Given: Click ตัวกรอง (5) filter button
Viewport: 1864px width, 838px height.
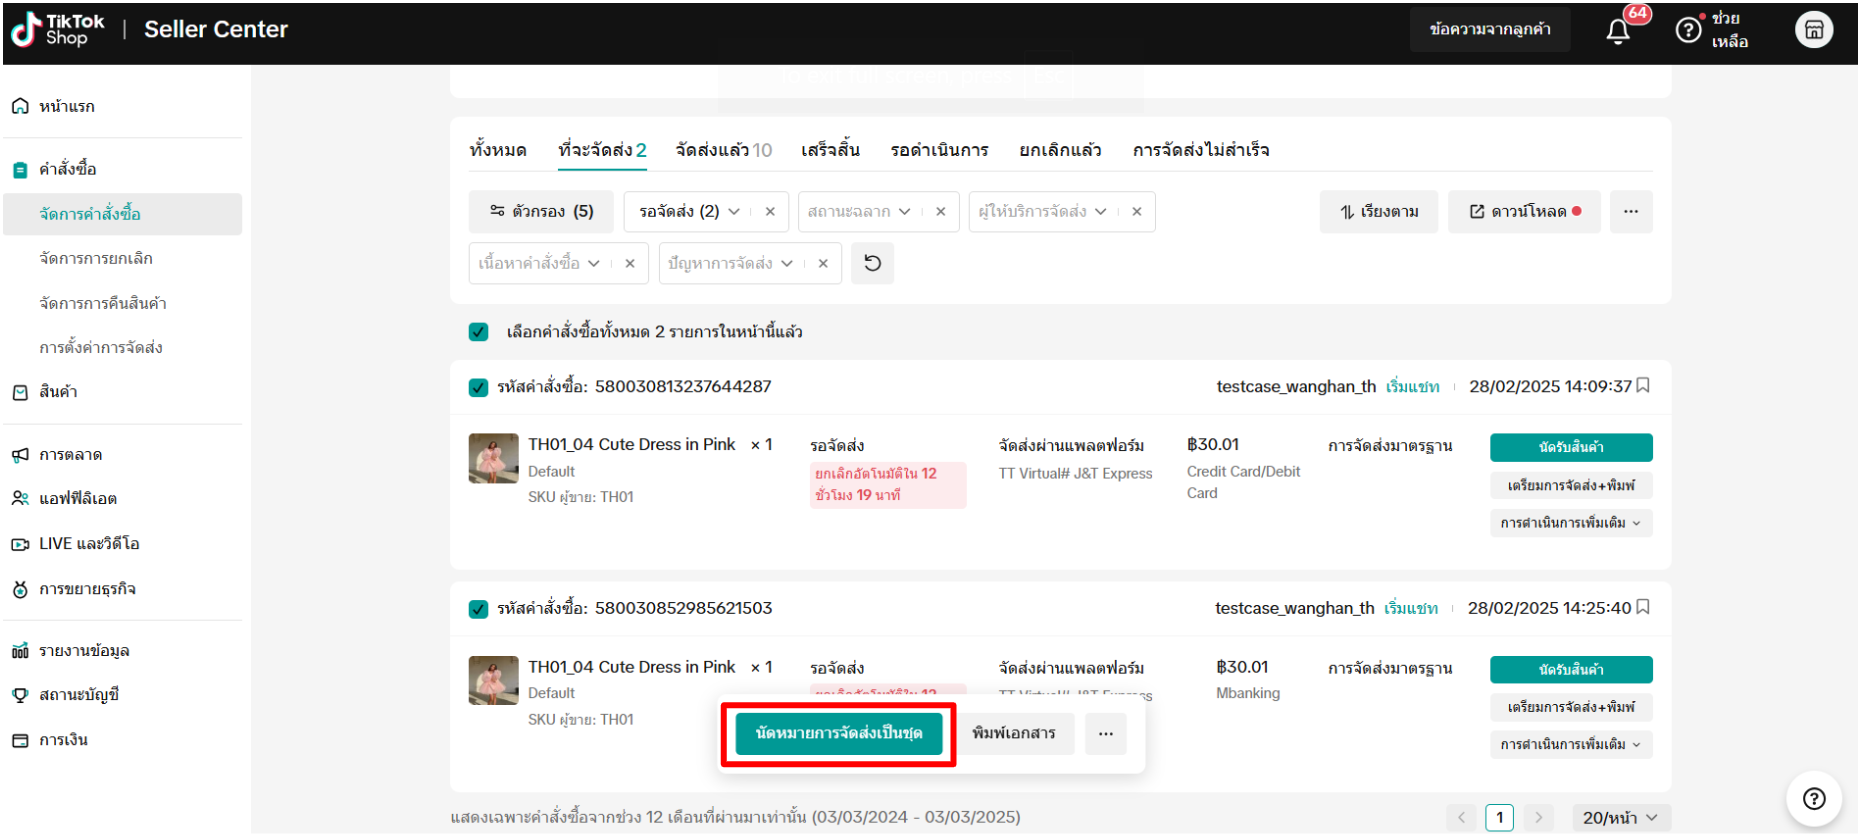Looking at the screenshot, I should tap(541, 211).
